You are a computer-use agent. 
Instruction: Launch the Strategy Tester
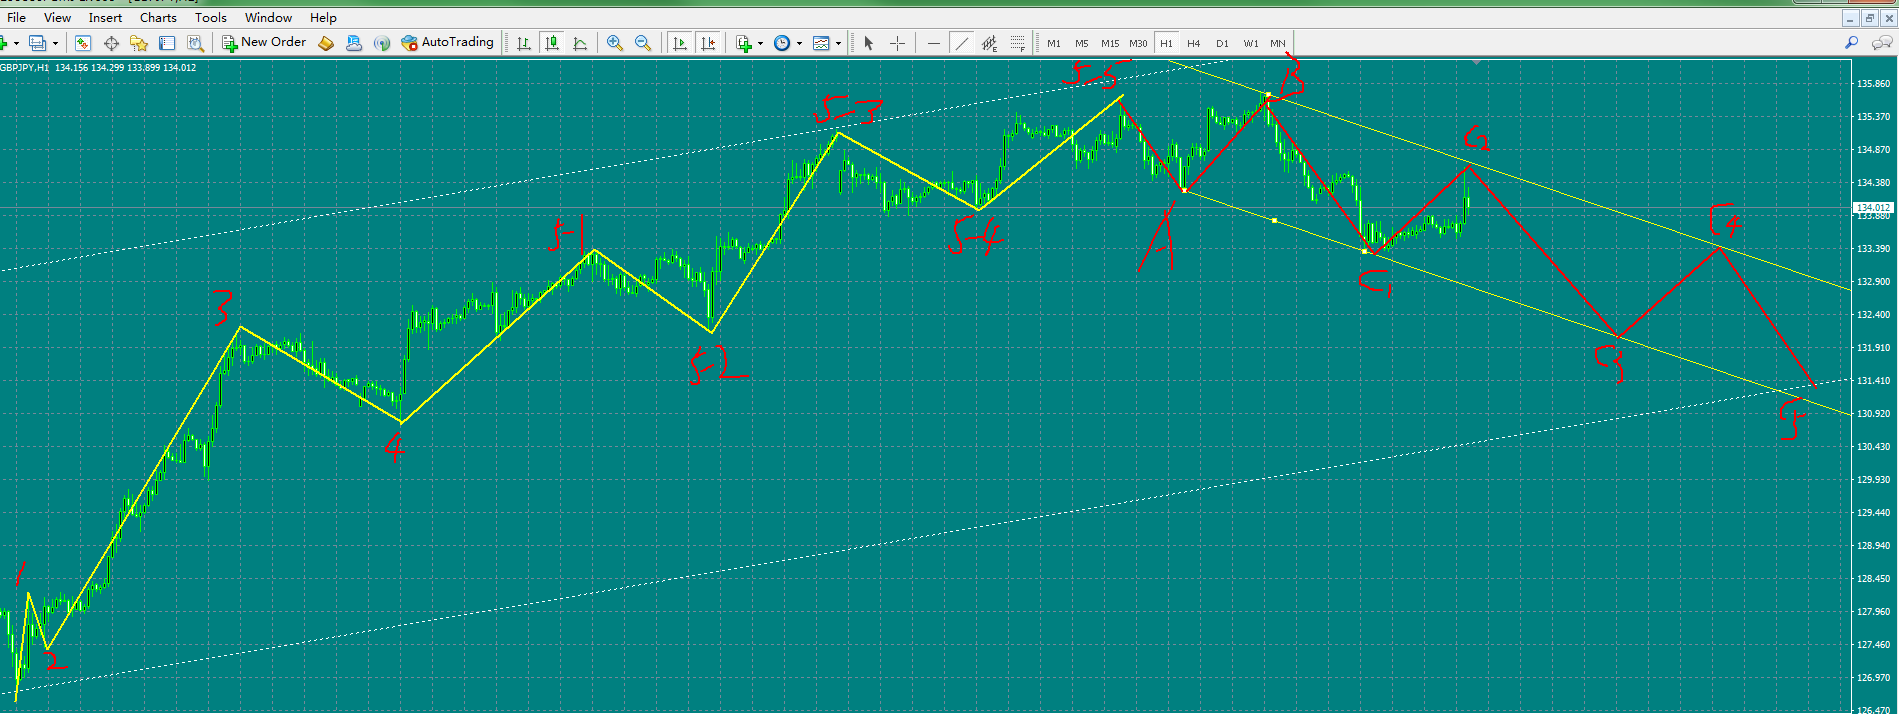point(195,43)
